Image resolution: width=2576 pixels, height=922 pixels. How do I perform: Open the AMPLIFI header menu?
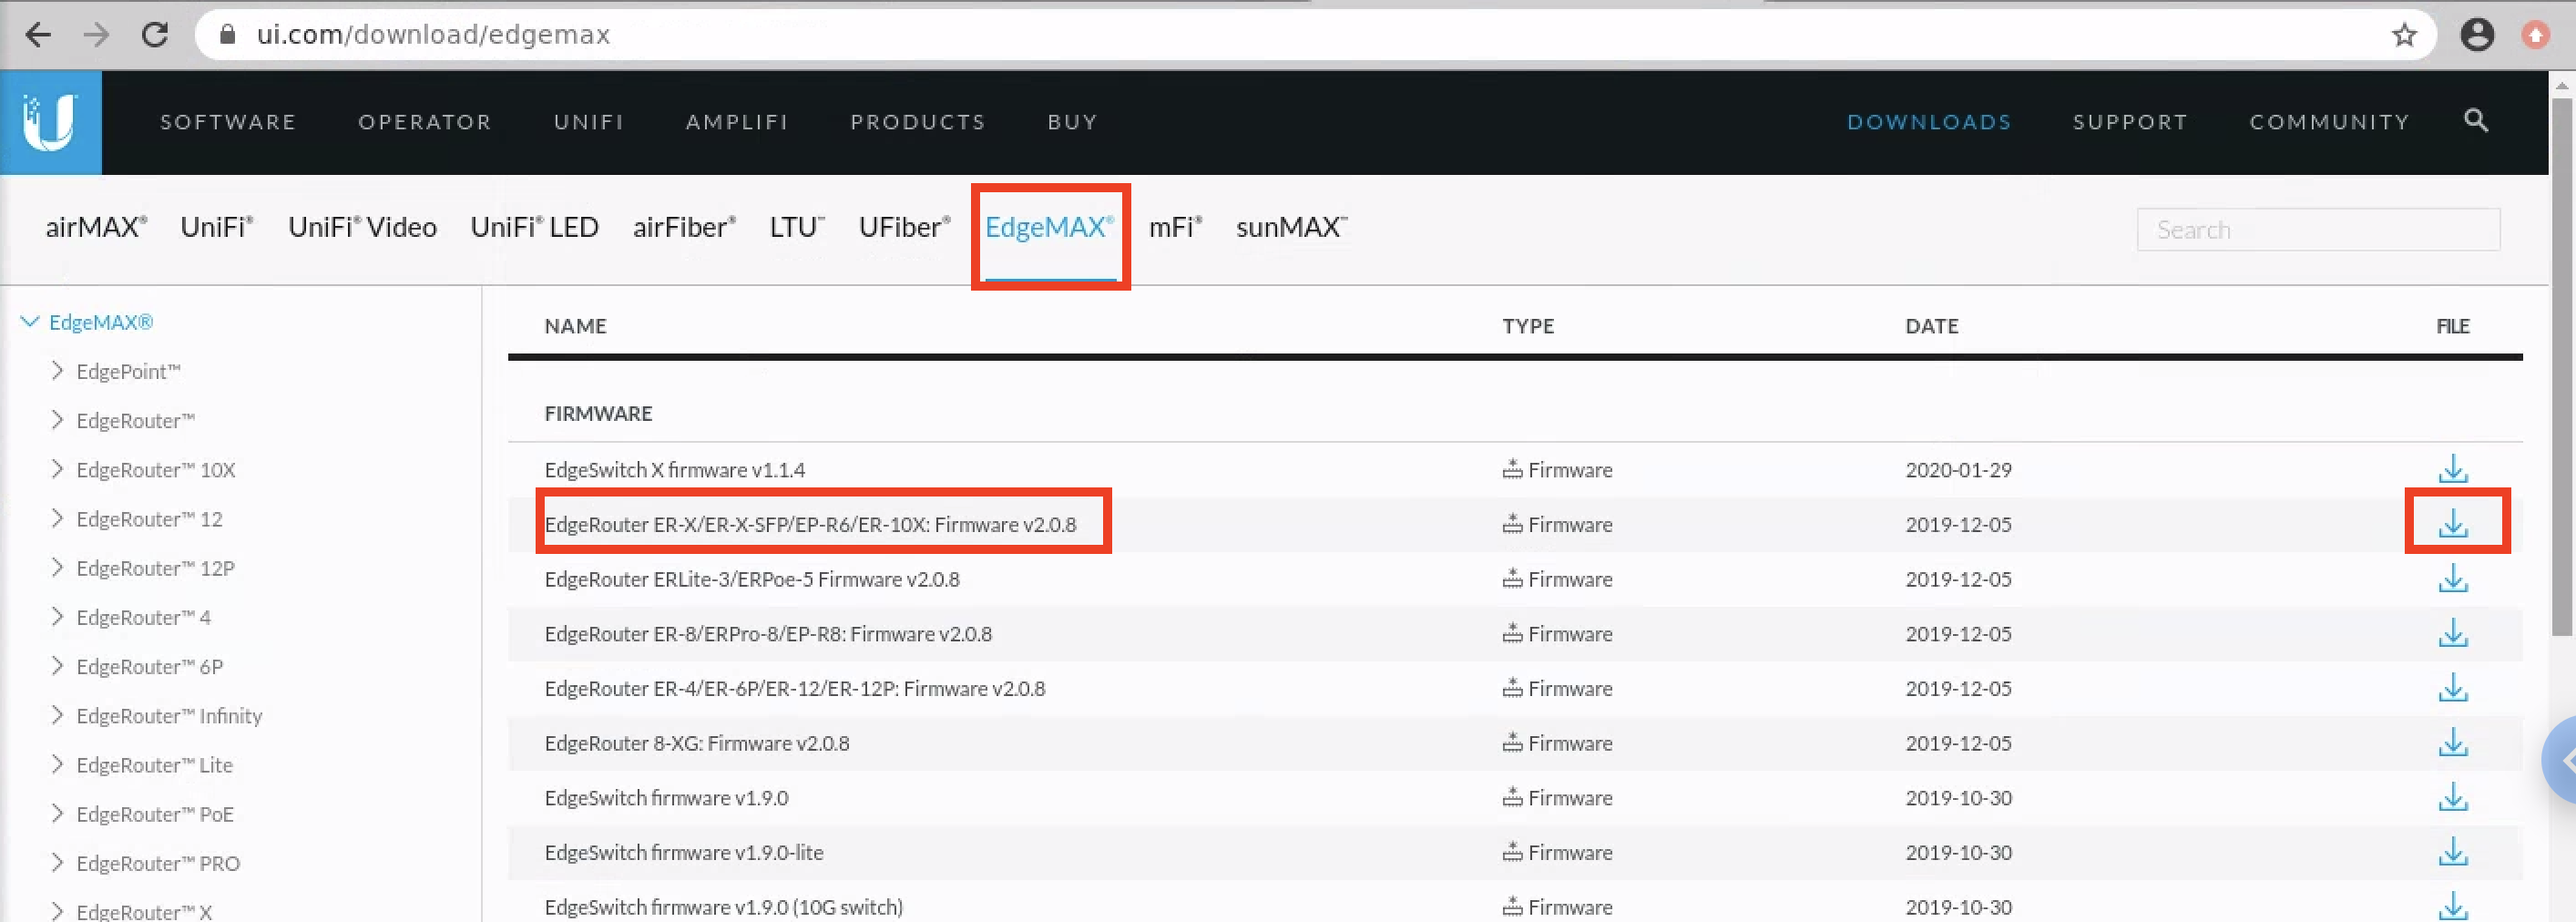[x=737, y=122]
